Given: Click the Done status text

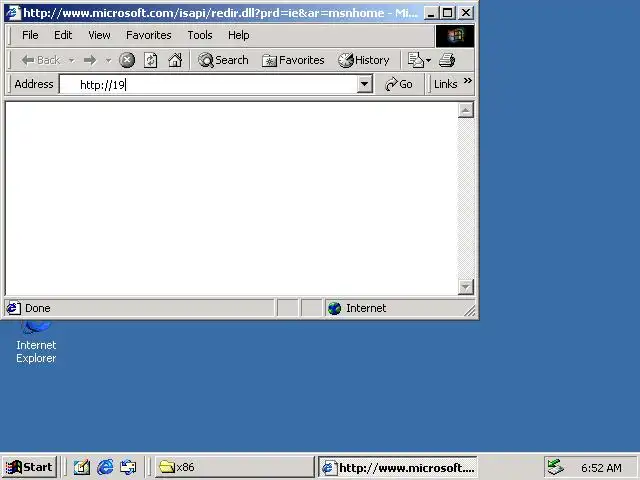Looking at the screenshot, I should pos(38,308).
